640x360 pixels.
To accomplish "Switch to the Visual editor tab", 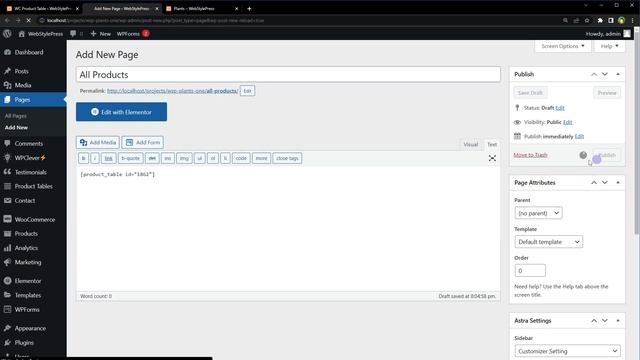I will click(470, 144).
